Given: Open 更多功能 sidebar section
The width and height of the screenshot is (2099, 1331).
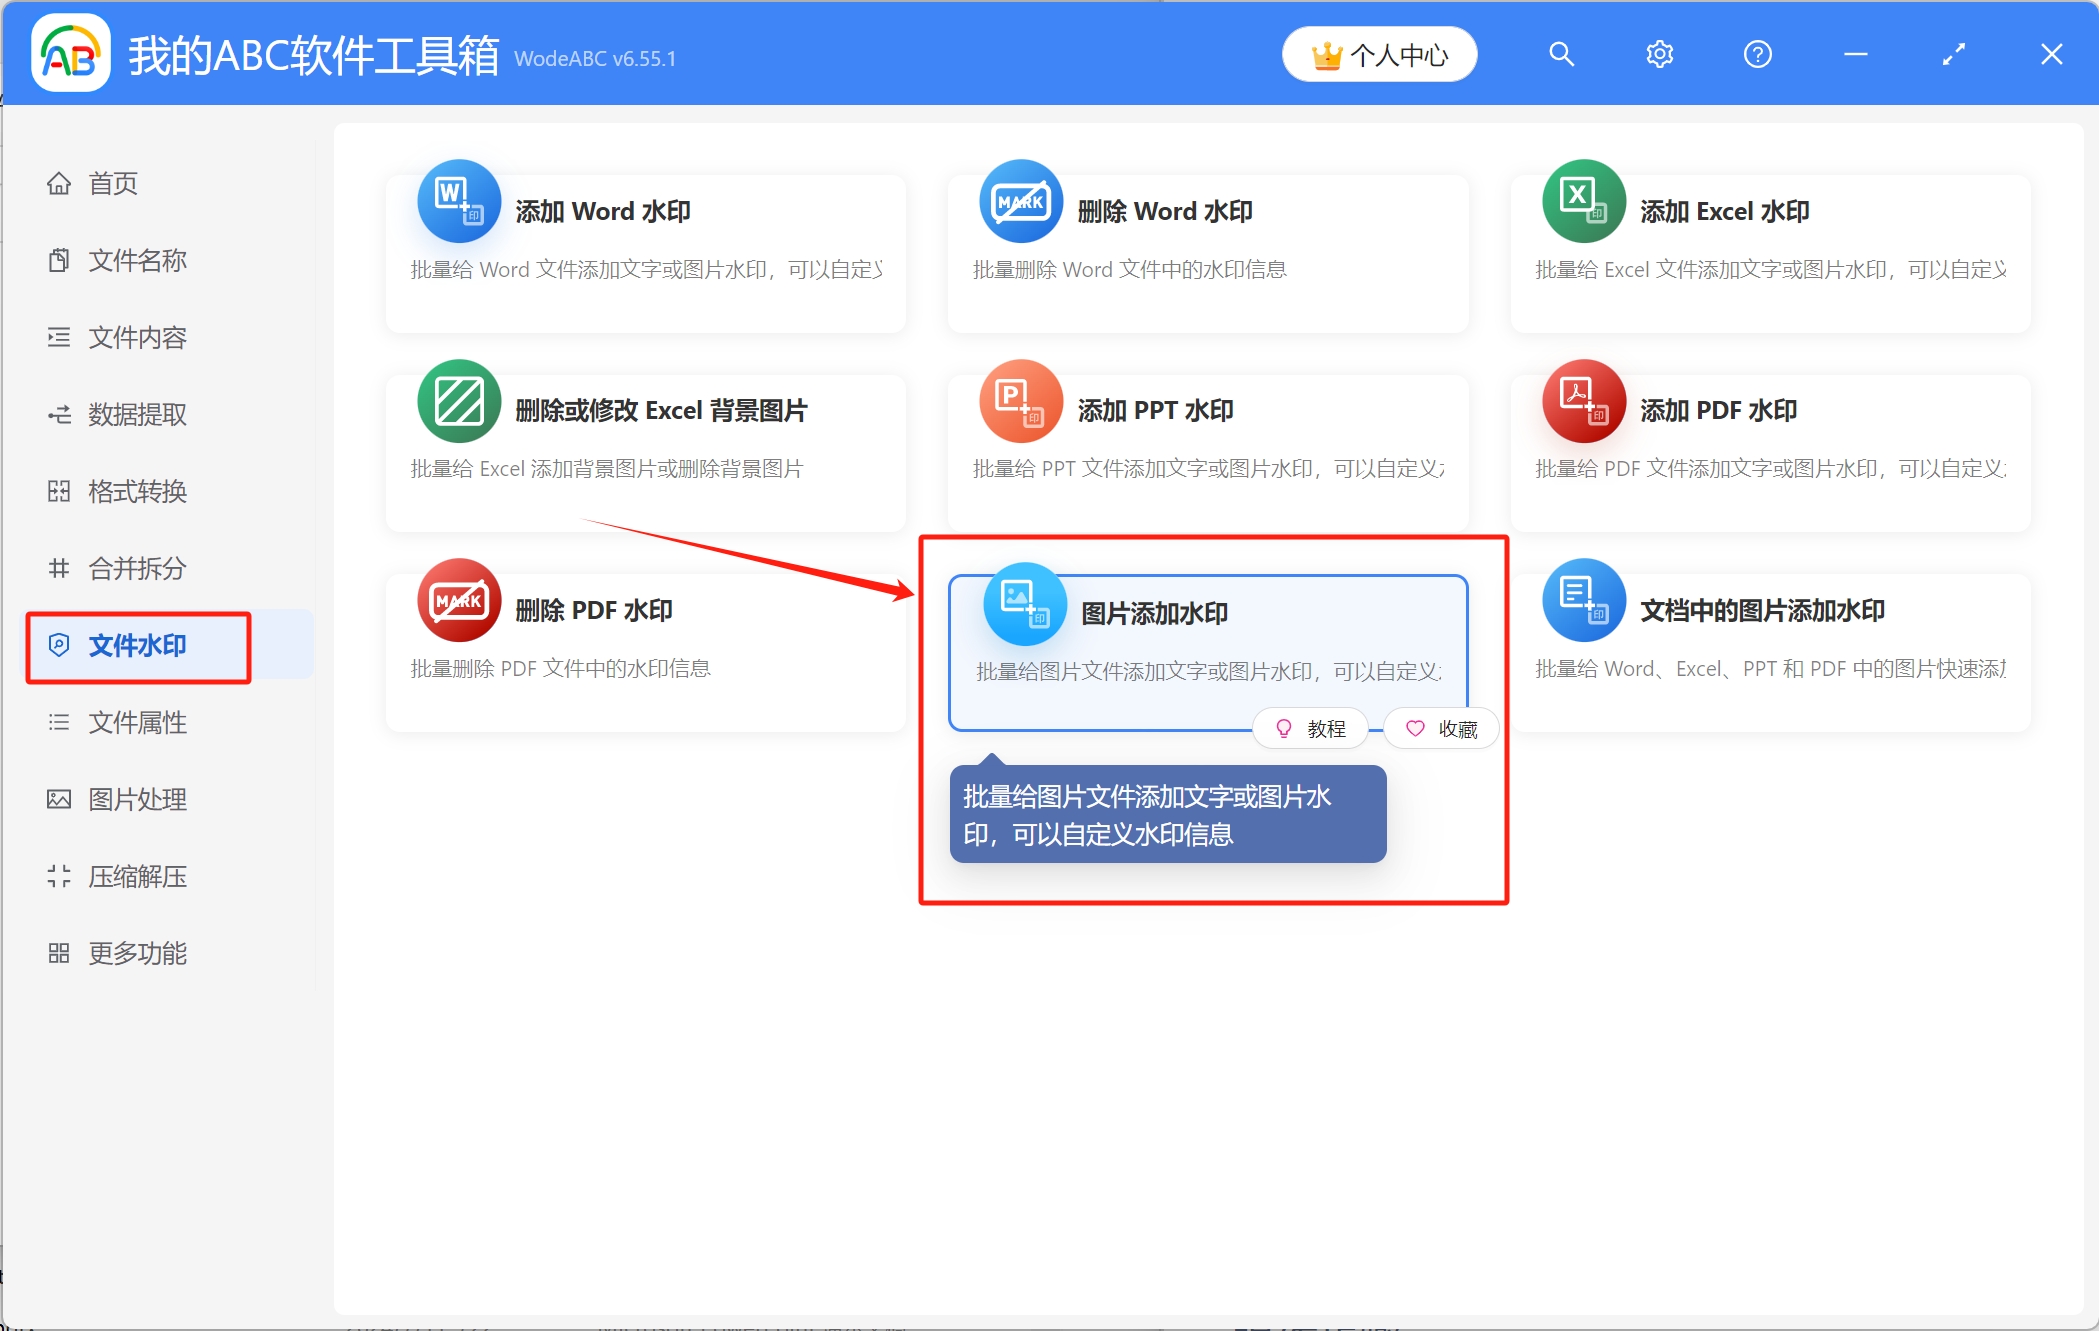Looking at the screenshot, I should (x=137, y=954).
